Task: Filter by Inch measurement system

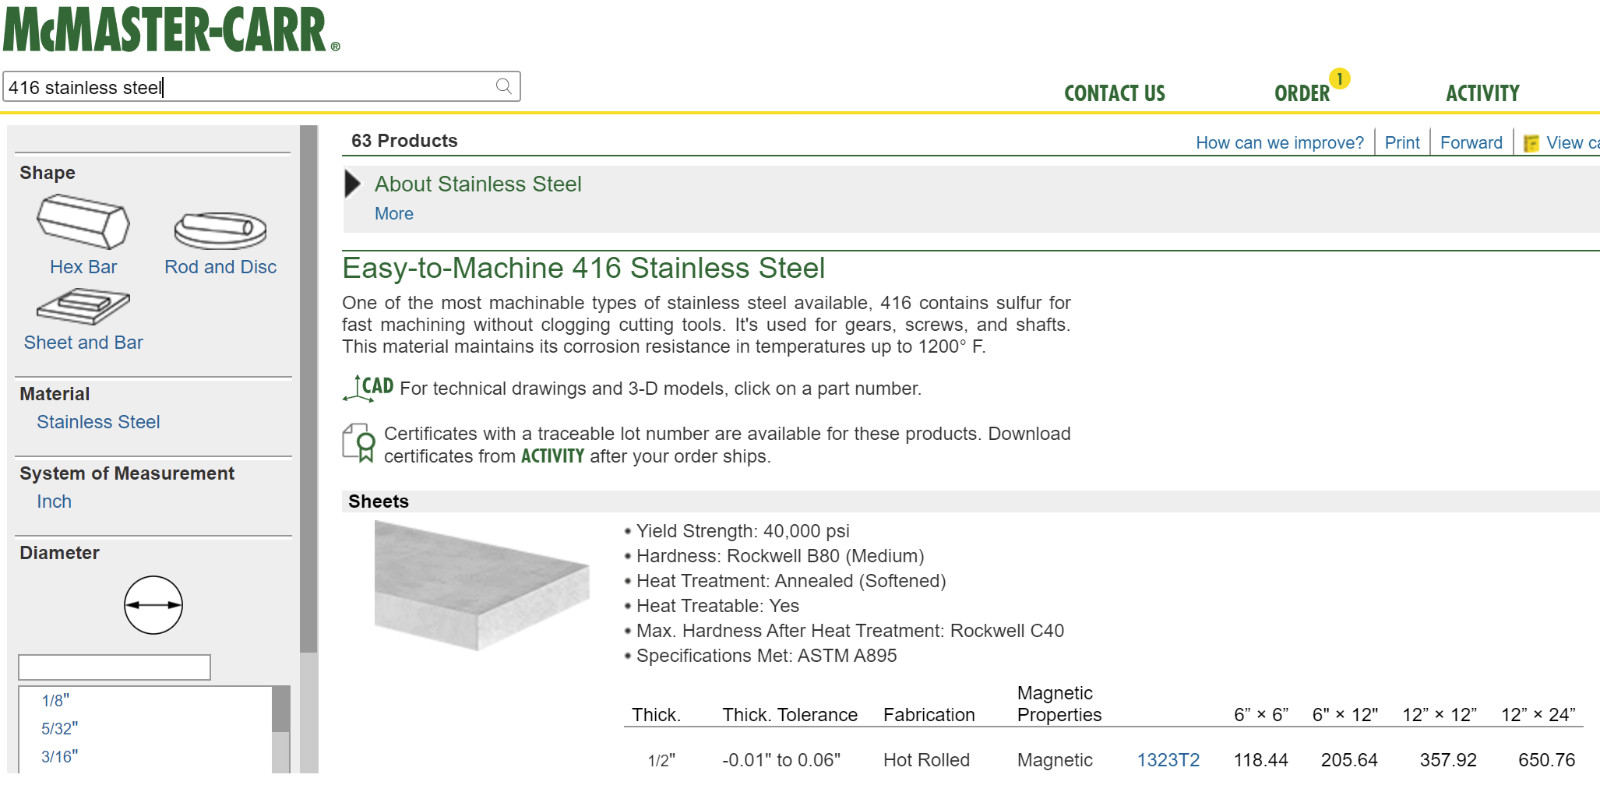Action: click(54, 502)
